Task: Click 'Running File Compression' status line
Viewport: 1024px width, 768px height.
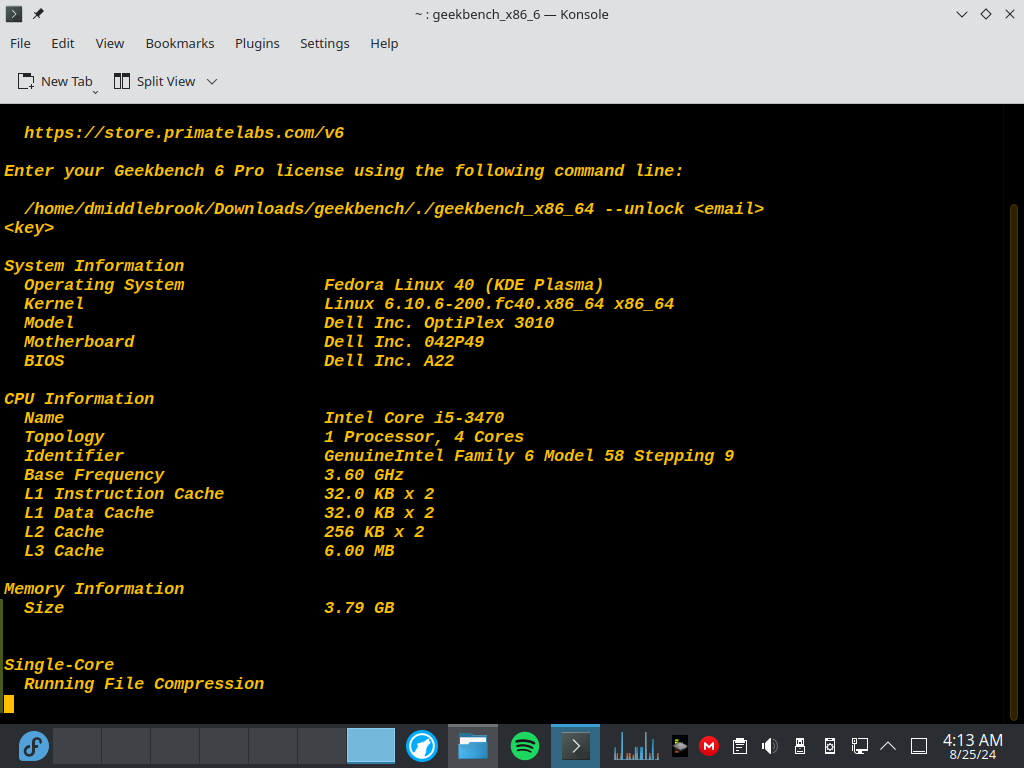Action: (144, 683)
